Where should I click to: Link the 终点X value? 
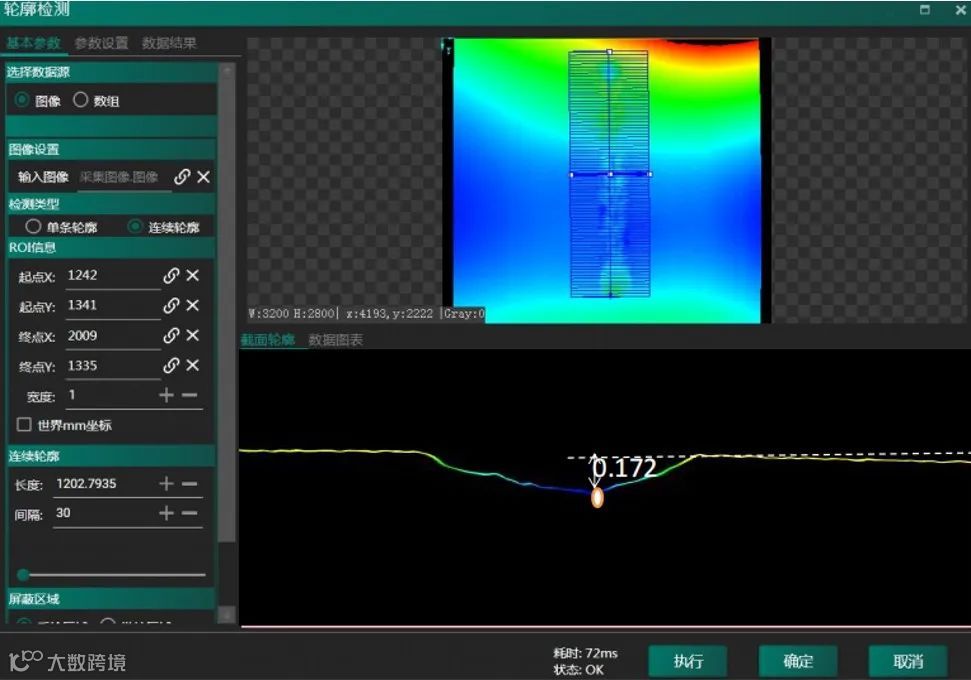click(171, 336)
